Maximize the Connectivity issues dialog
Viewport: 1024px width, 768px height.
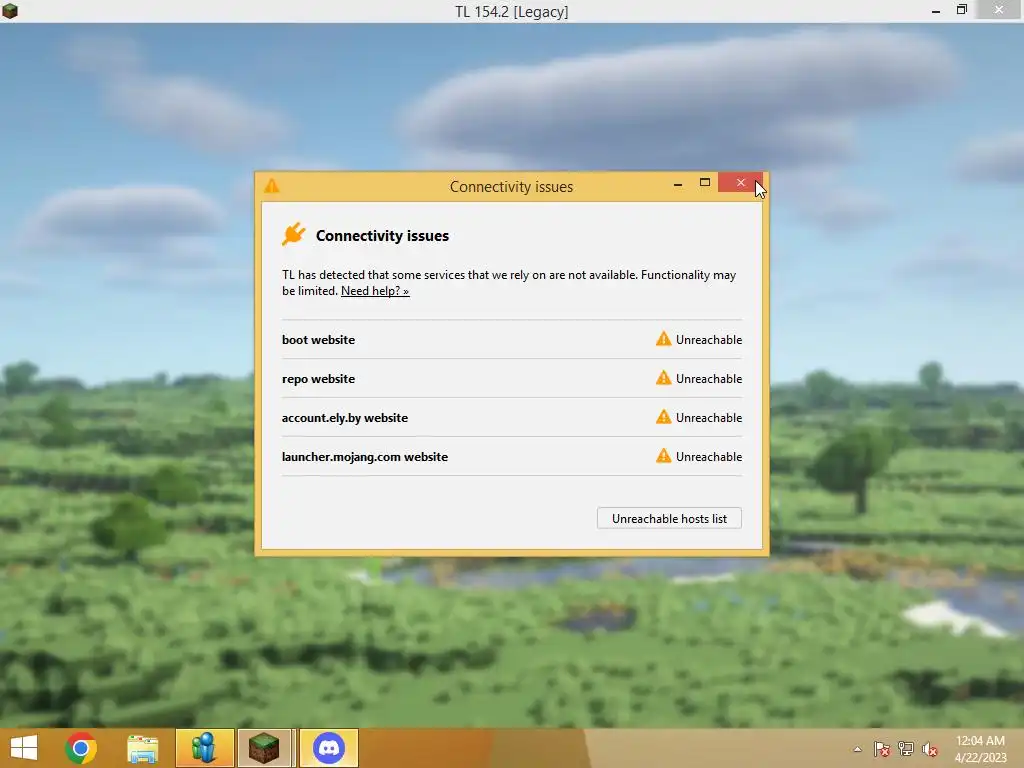pos(705,182)
